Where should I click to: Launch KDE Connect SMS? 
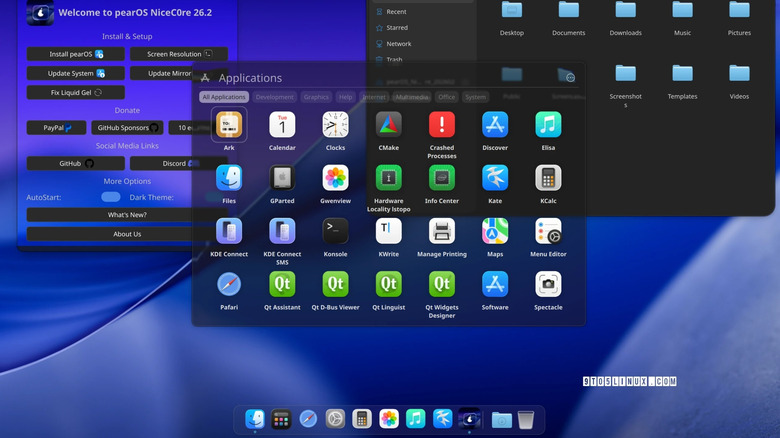pos(282,231)
